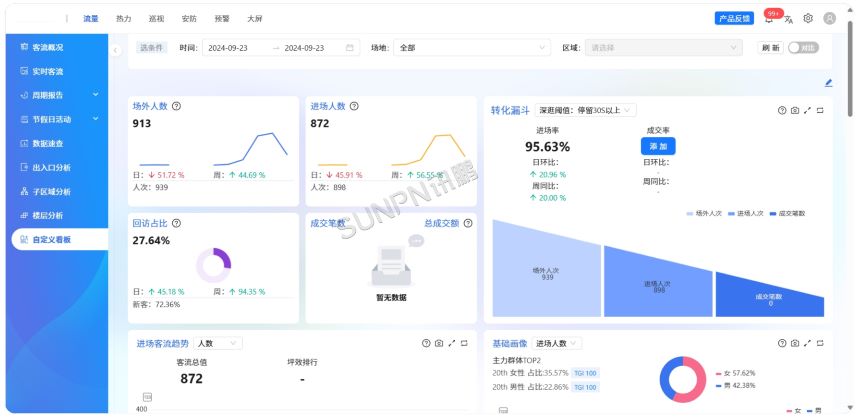
Task: Click the 产品反馈 feedback button
Action: pos(735,18)
